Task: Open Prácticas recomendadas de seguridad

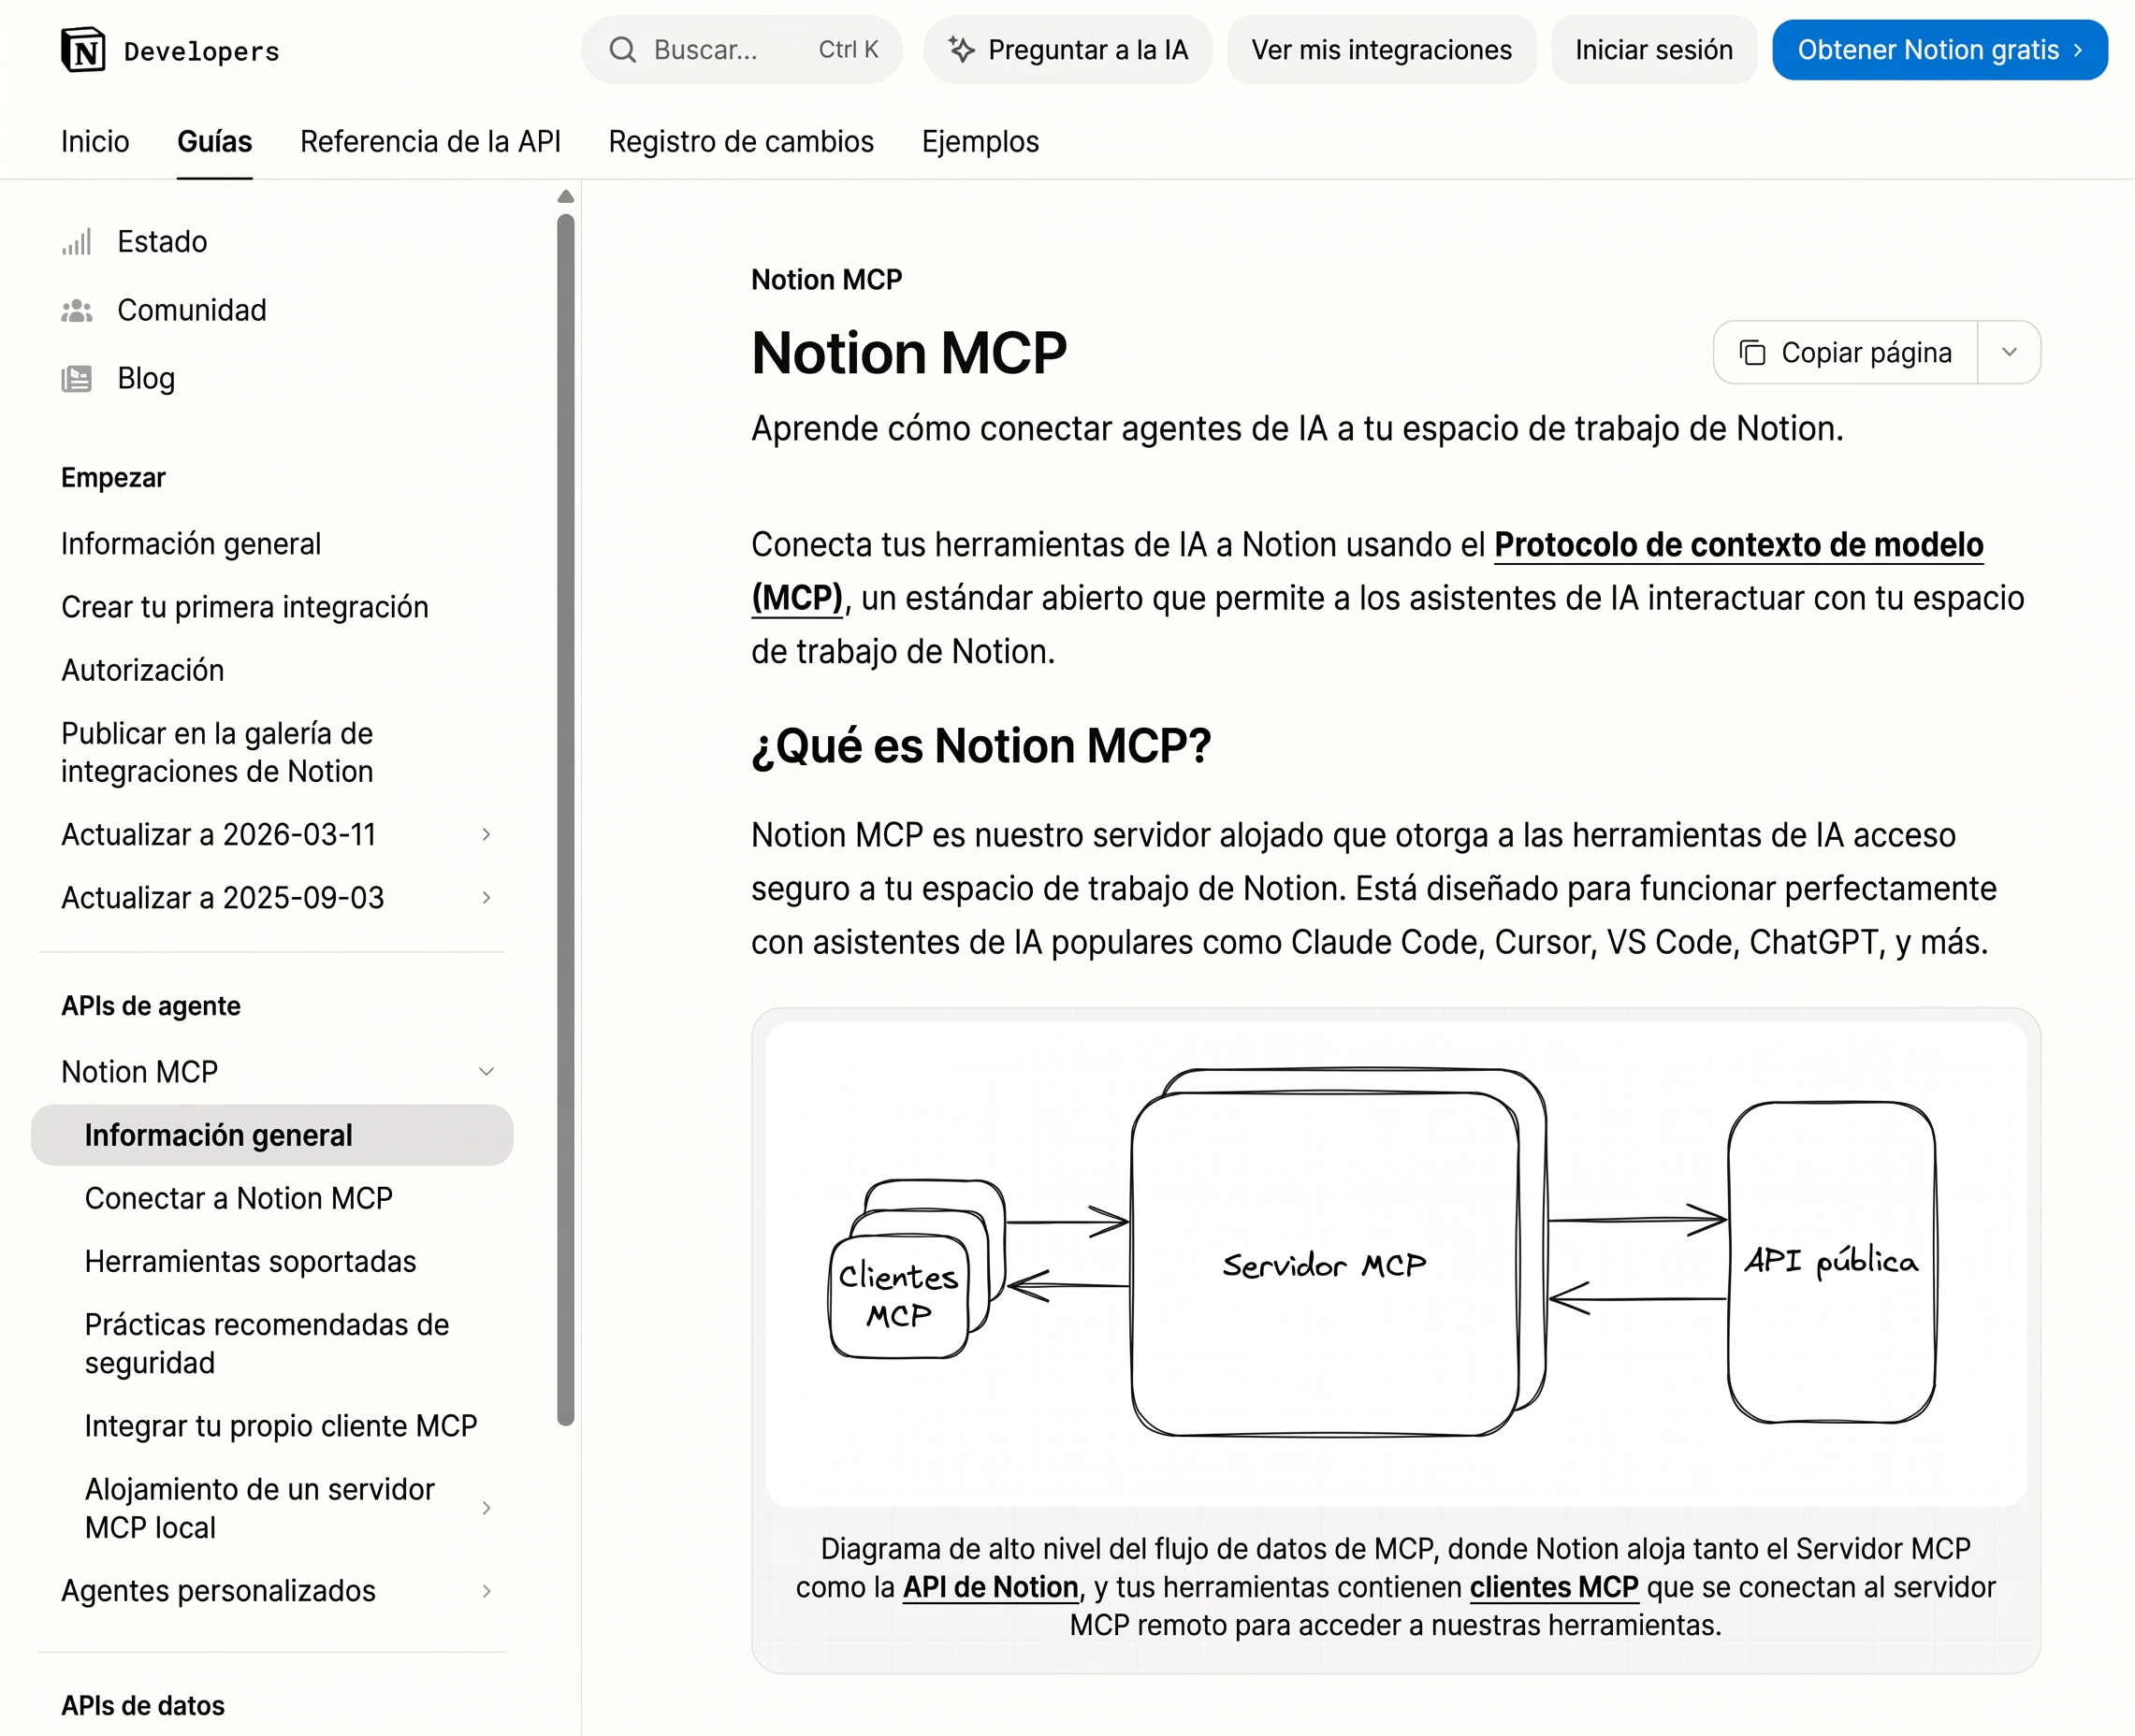Action: pos(267,1344)
